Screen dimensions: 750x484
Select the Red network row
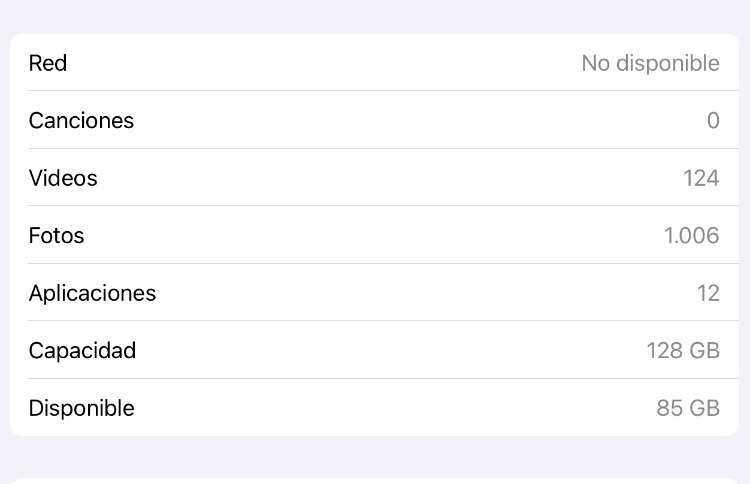point(375,62)
